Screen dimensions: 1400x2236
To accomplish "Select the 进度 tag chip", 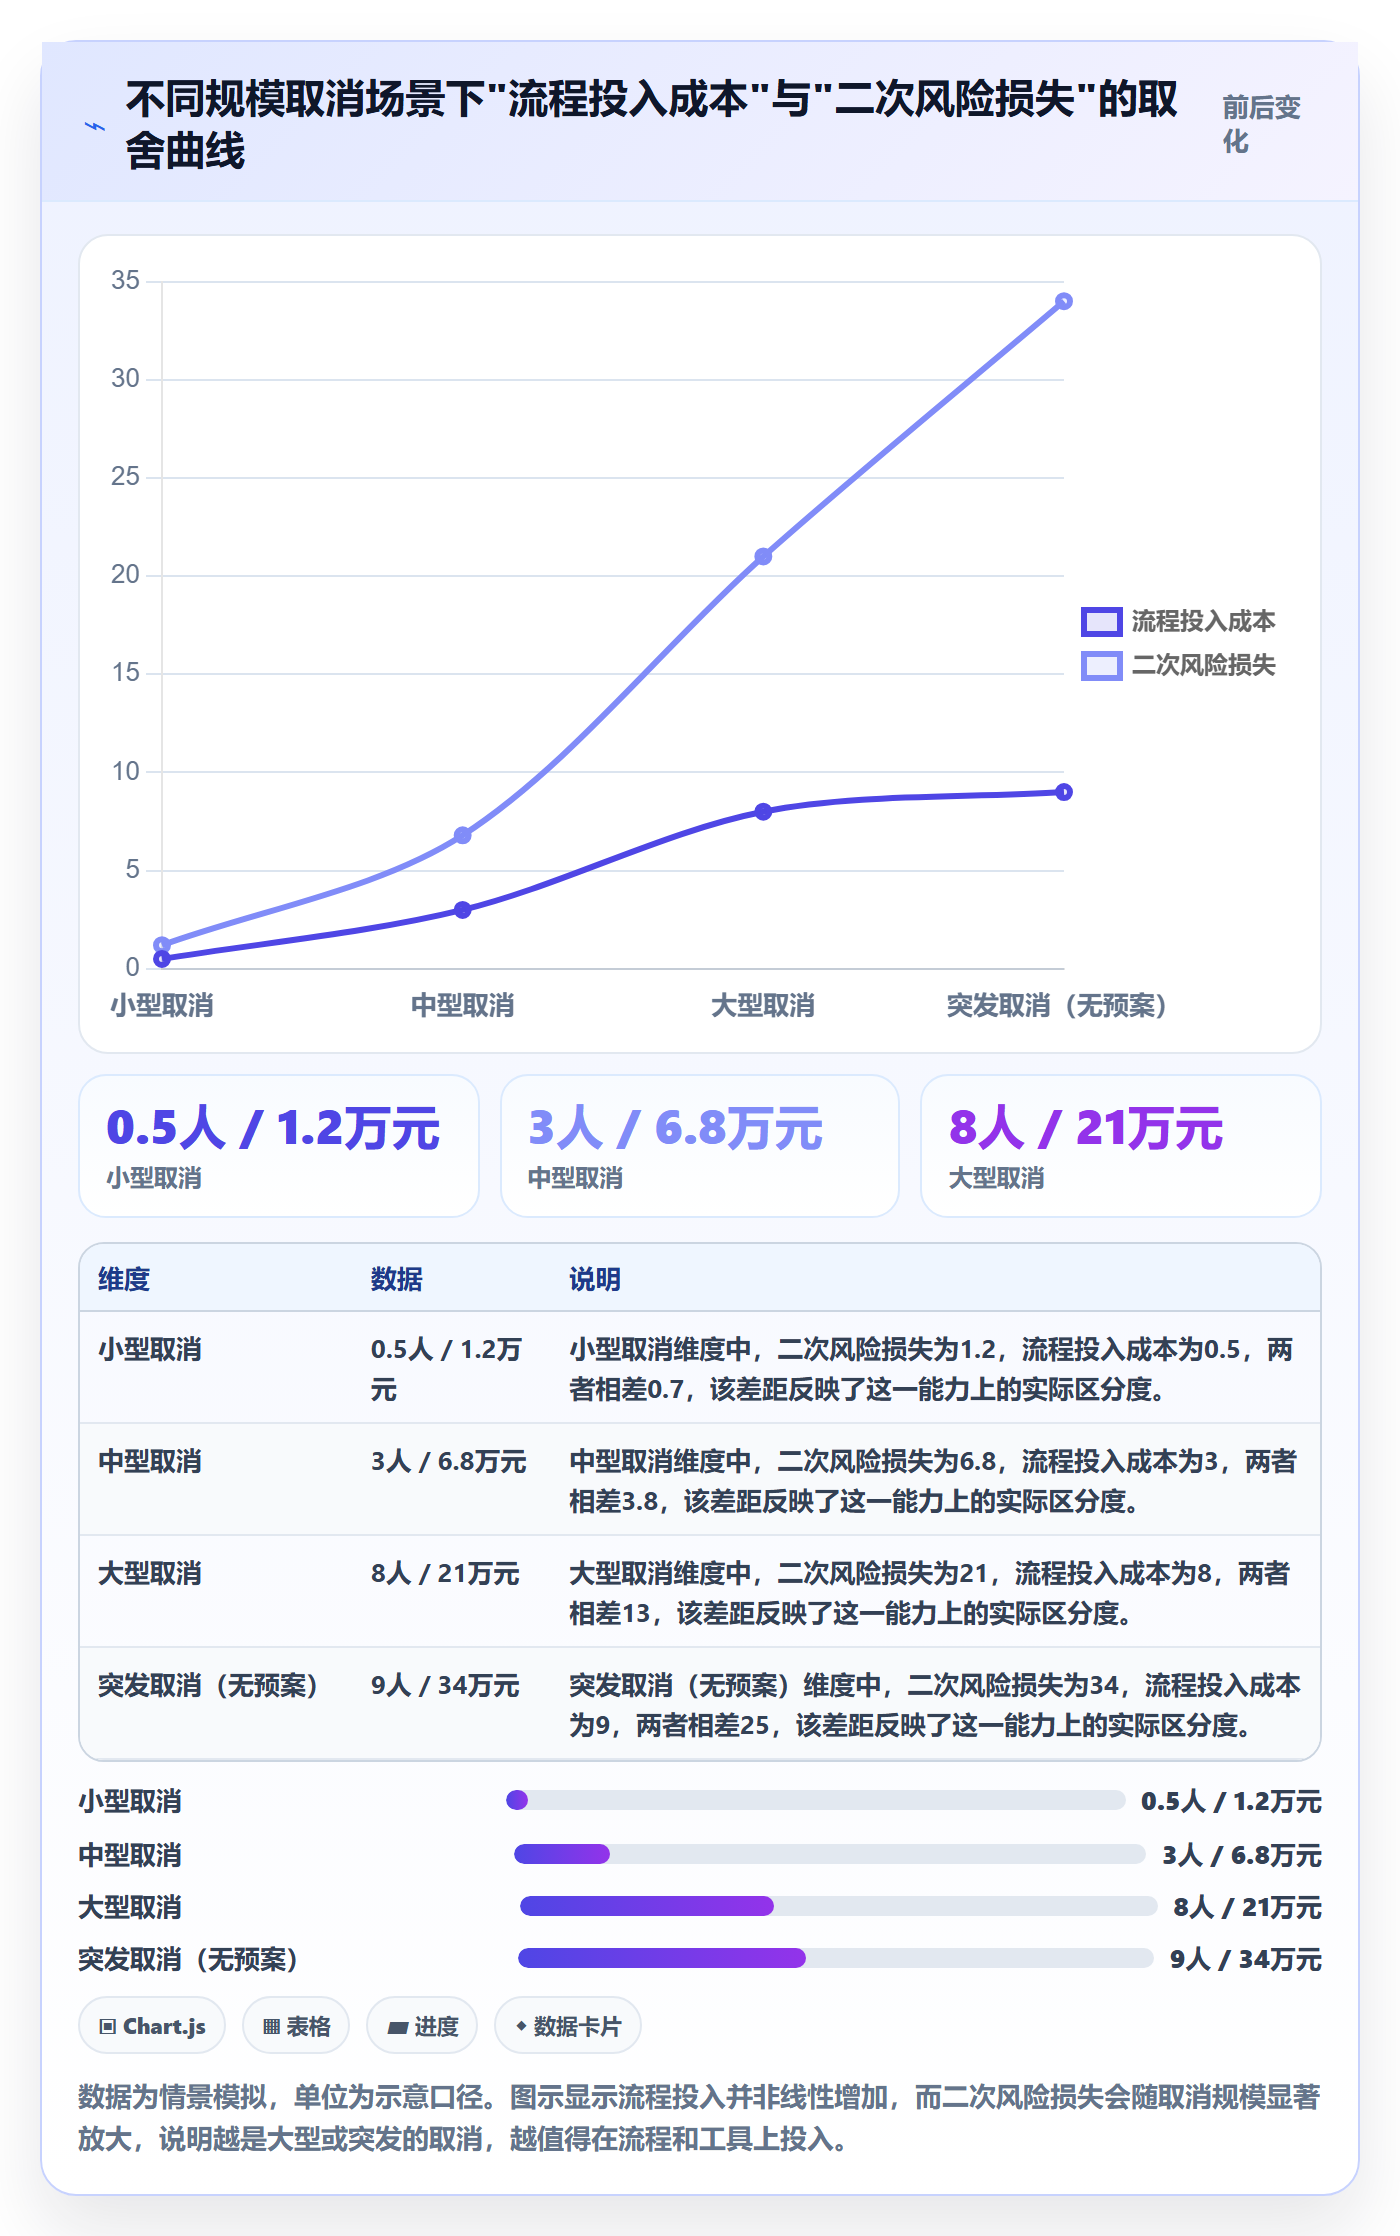I will coord(422,2026).
